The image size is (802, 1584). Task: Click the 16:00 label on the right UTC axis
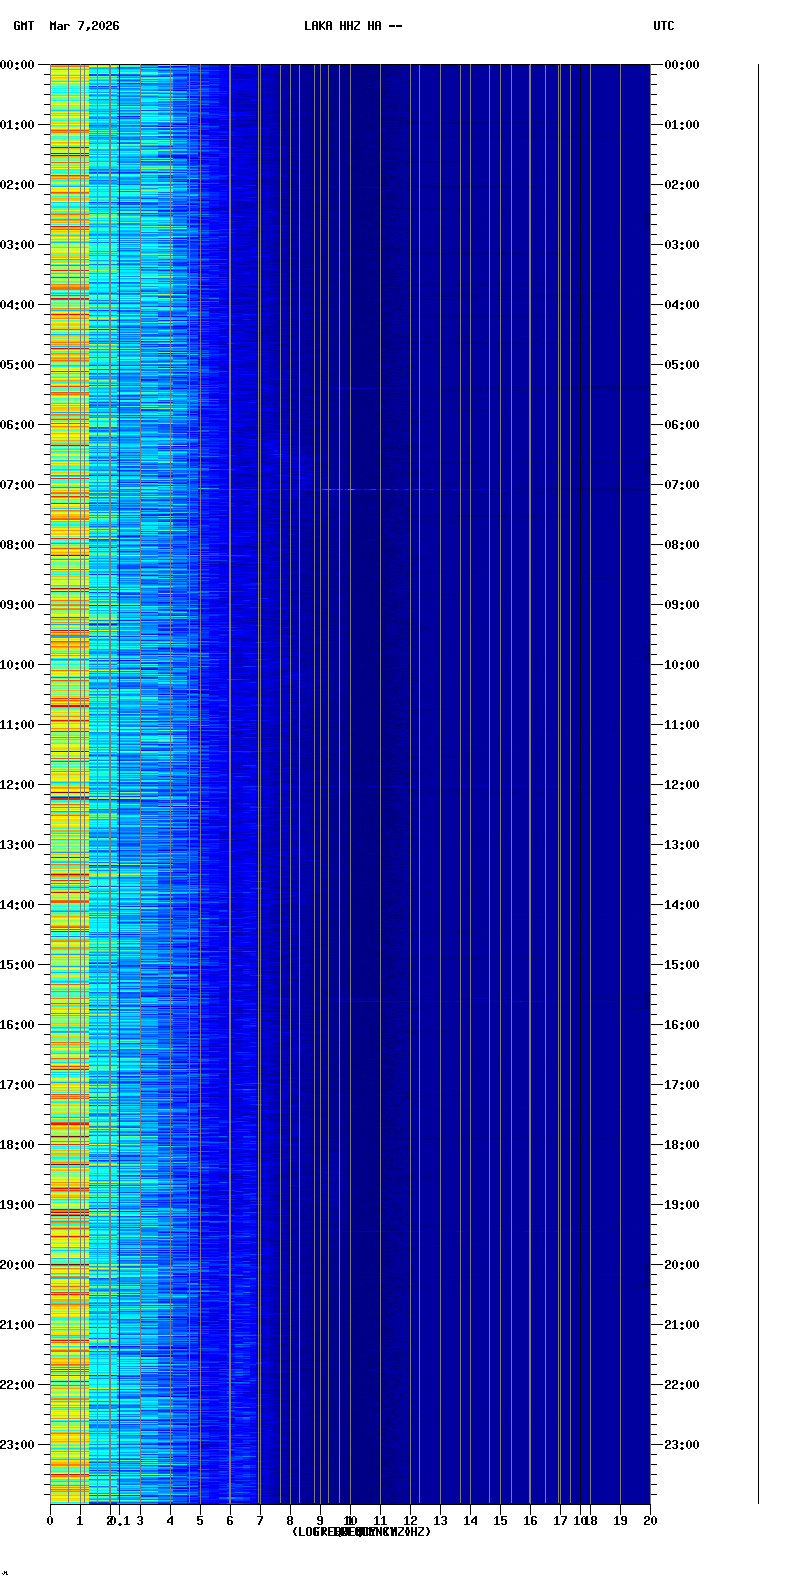pos(682,1025)
